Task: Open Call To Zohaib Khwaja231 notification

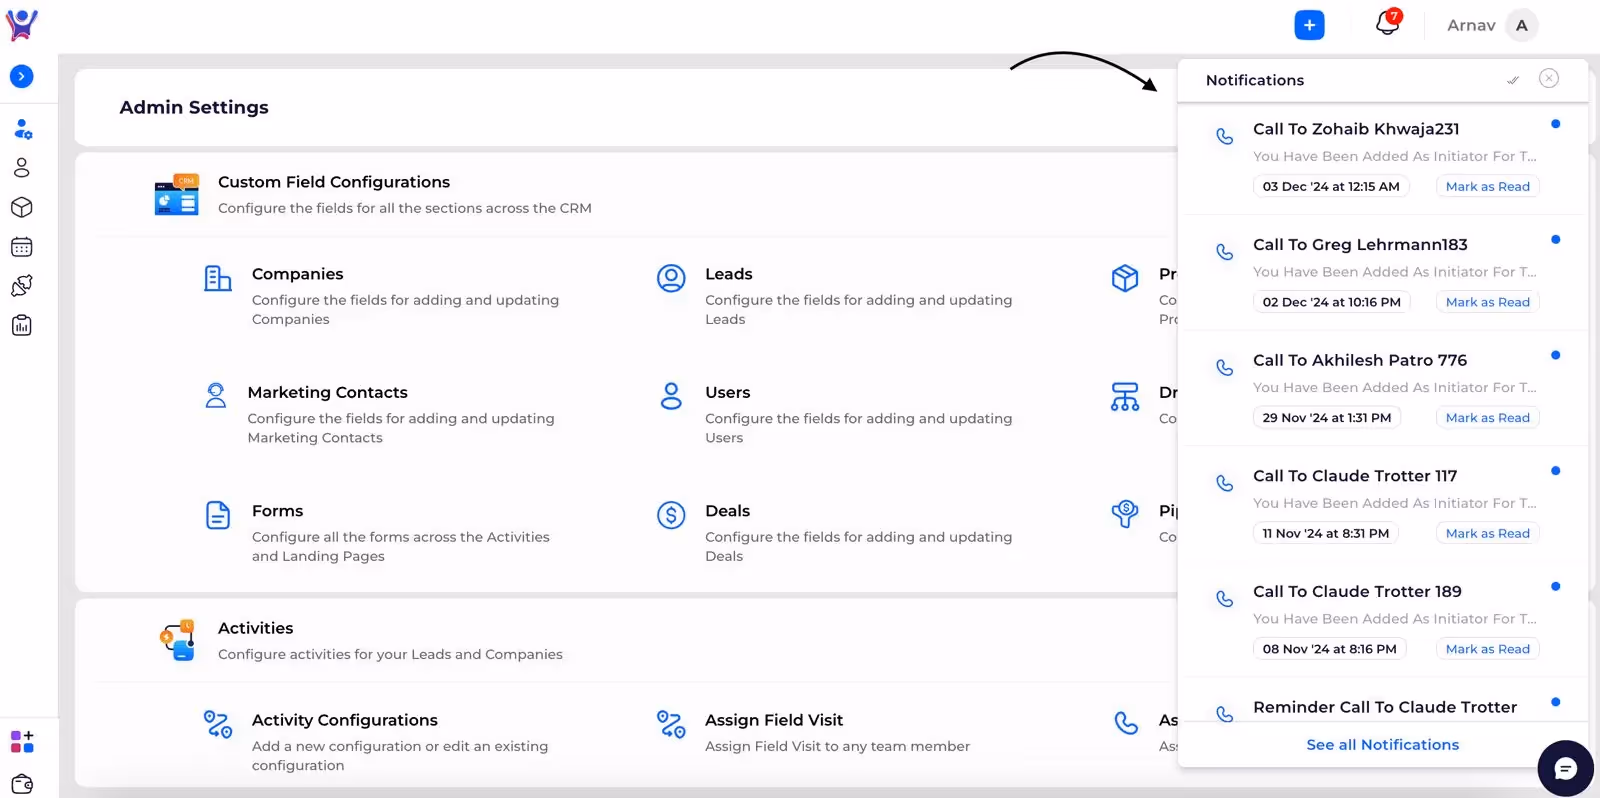Action: click(x=1356, y=129)
